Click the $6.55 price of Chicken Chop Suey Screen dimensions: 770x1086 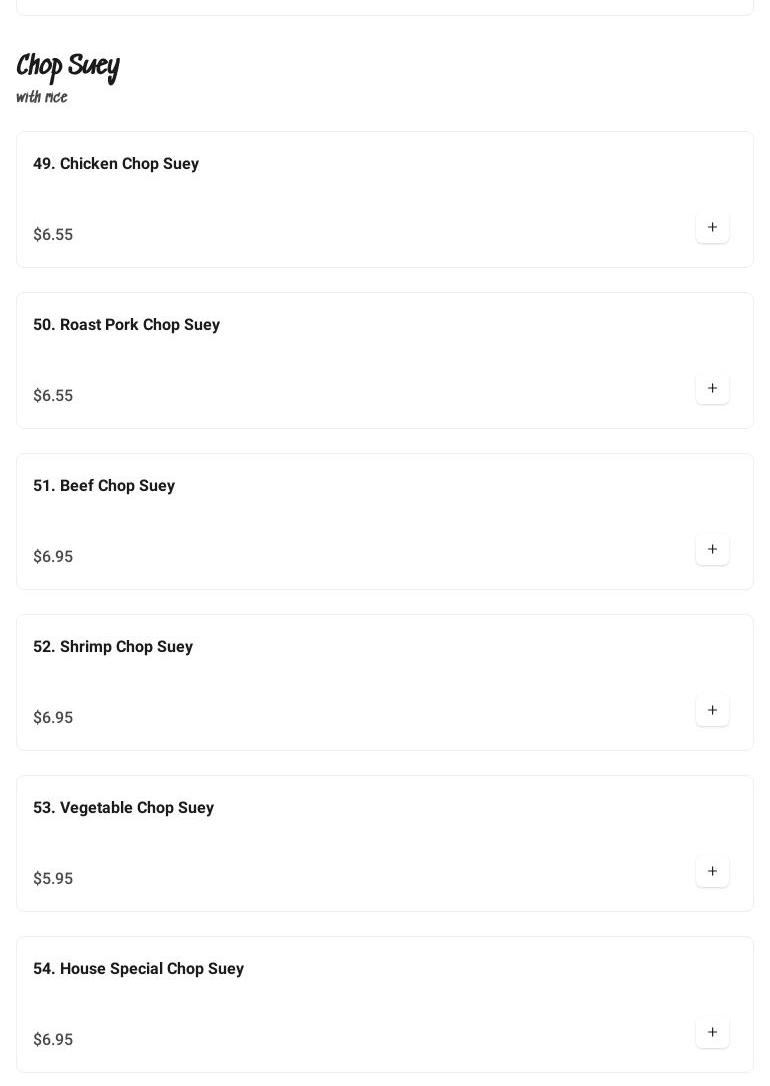(53, 235)
